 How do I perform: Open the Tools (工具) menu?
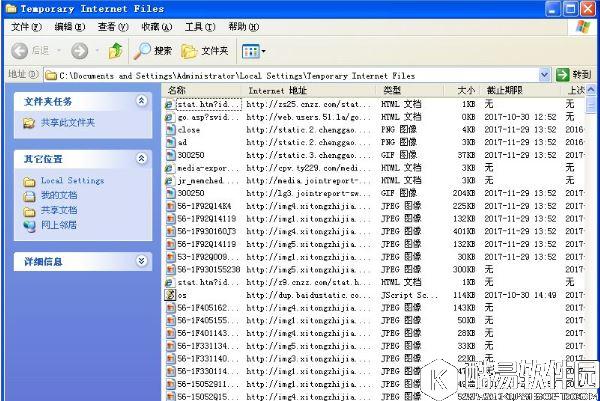(200, 27)
